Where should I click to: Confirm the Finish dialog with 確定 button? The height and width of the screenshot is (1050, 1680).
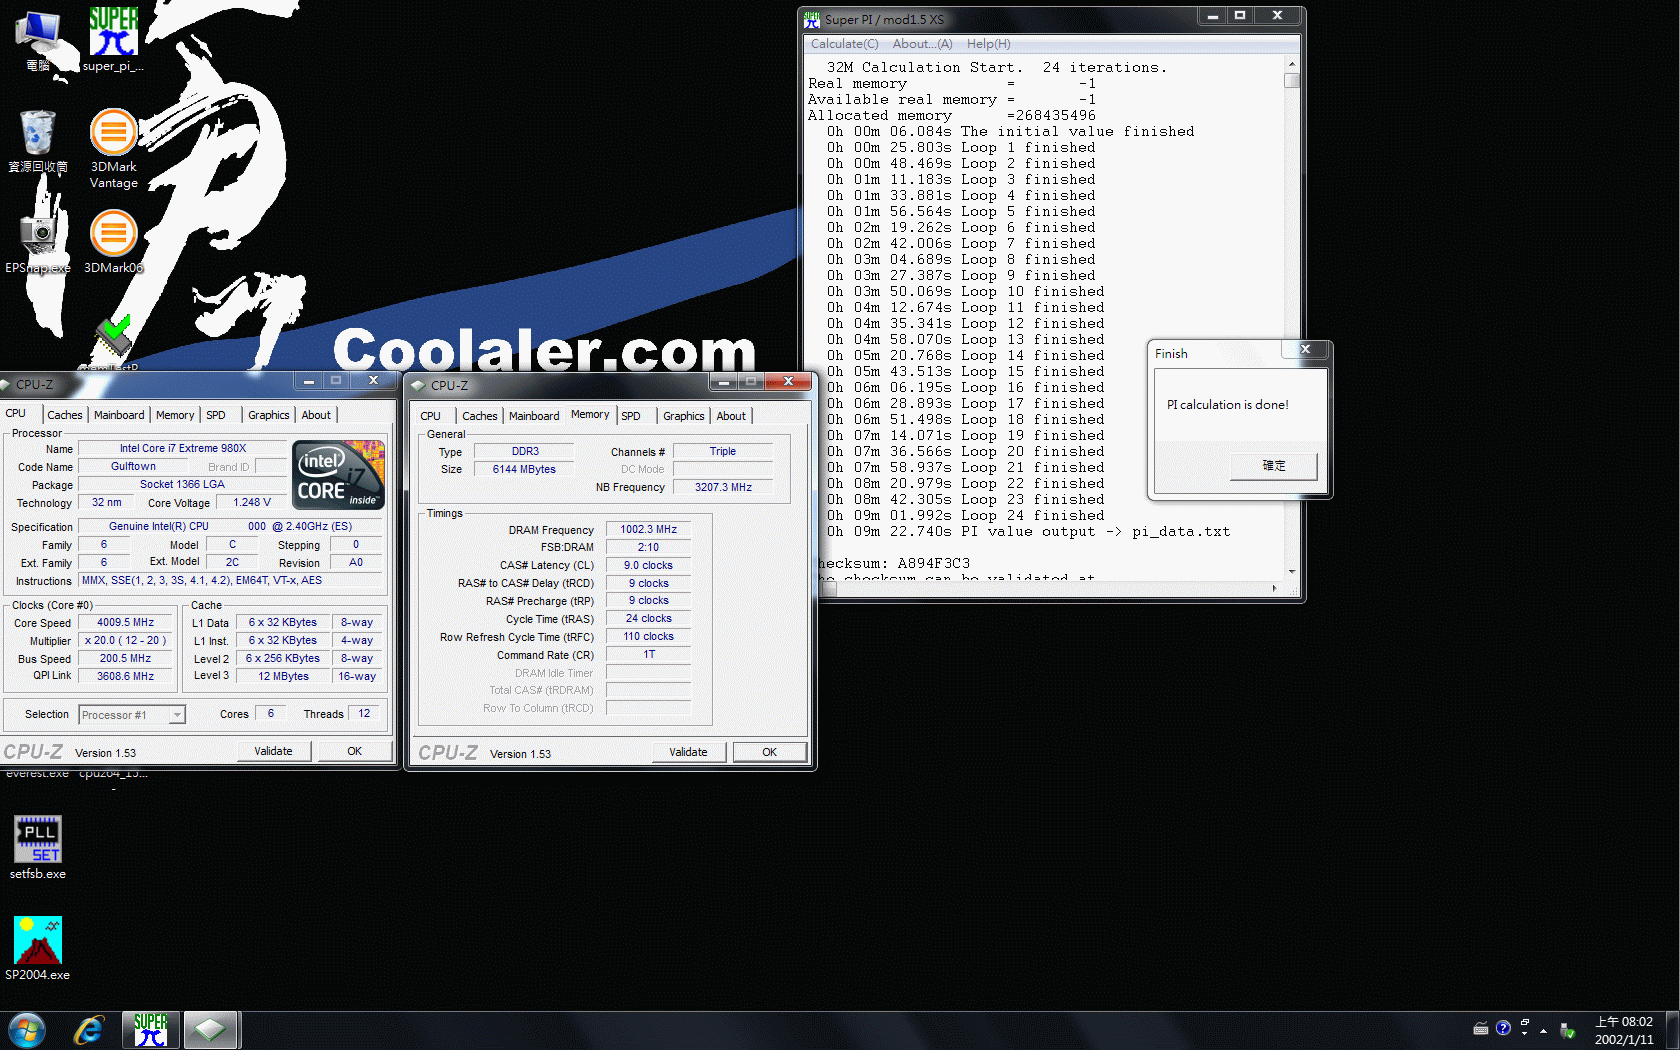tap(1273, 466)
